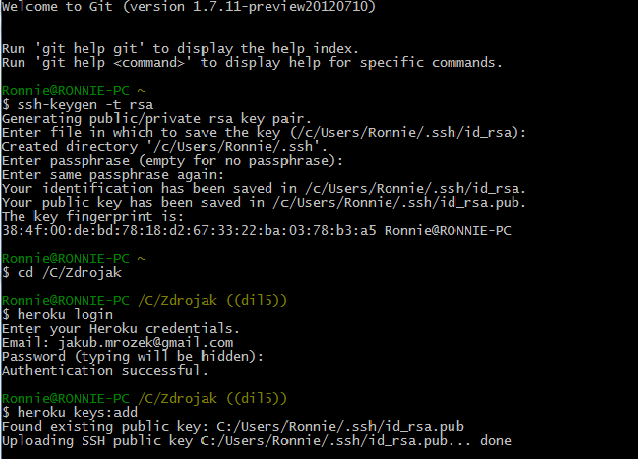Click the 'Password (typing will be hidden)' prompt
Screen dimensions: 638x459
[x=133, y=357]
